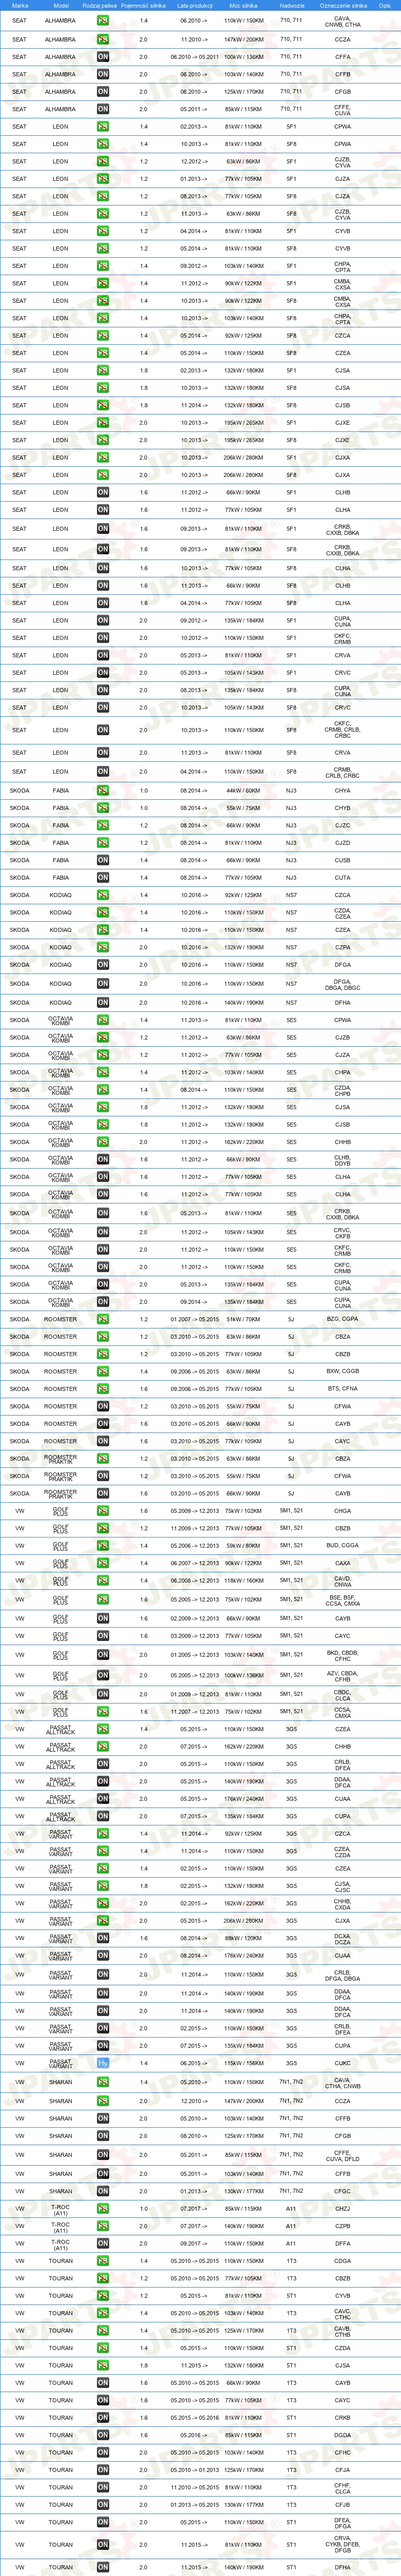Viewport: 401px width, 2576px height.
Task: Click the Lata produkcji column header
Action: [x=195, y=5]
